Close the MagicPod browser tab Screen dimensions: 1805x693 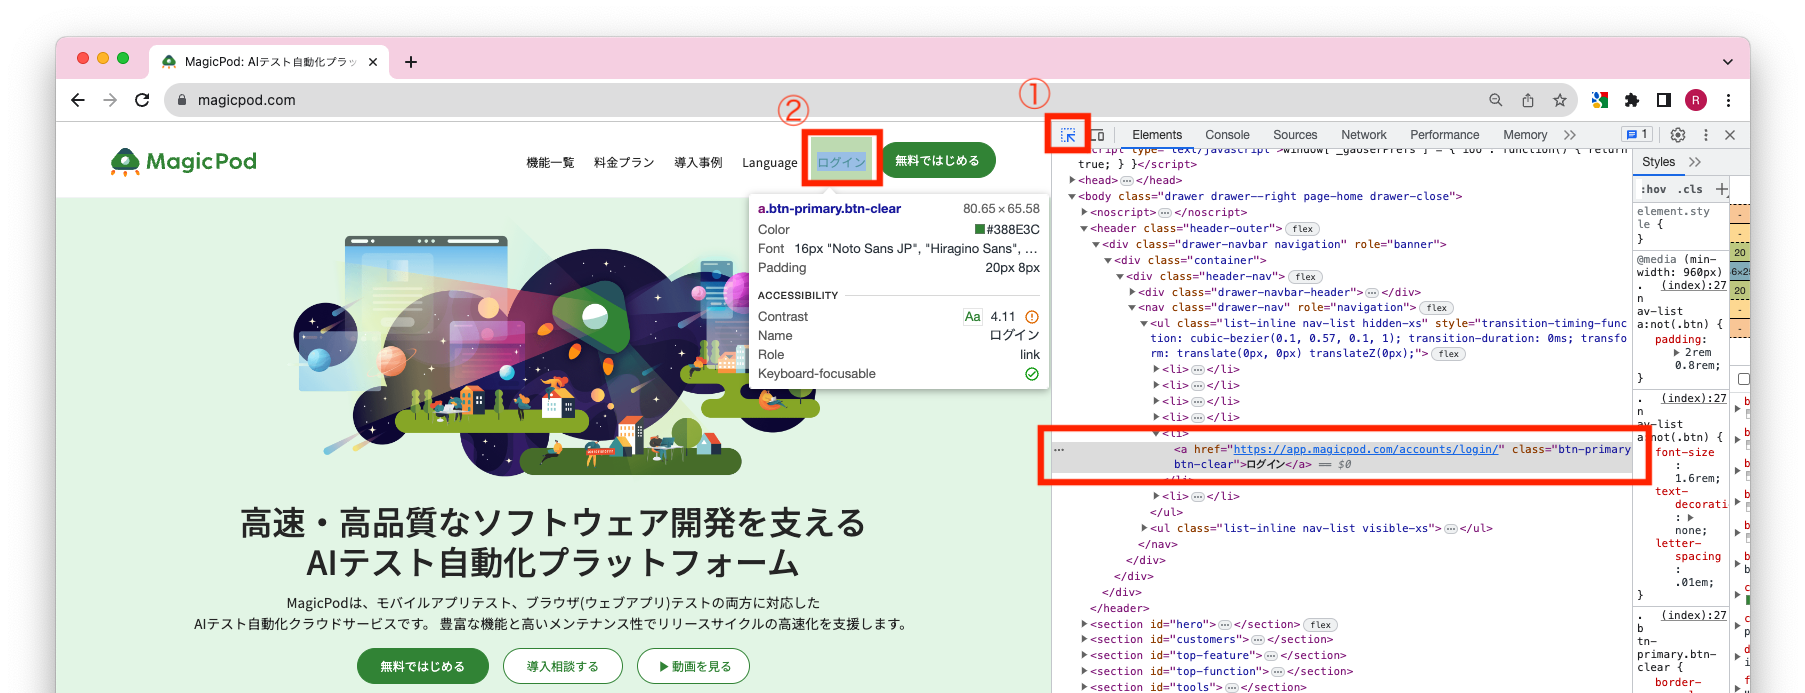click(373, 62)
